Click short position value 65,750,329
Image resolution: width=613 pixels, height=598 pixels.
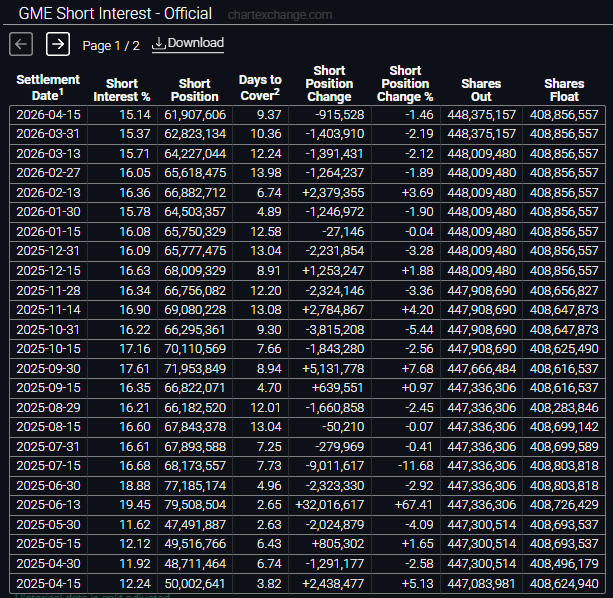(x=195, y=232)
